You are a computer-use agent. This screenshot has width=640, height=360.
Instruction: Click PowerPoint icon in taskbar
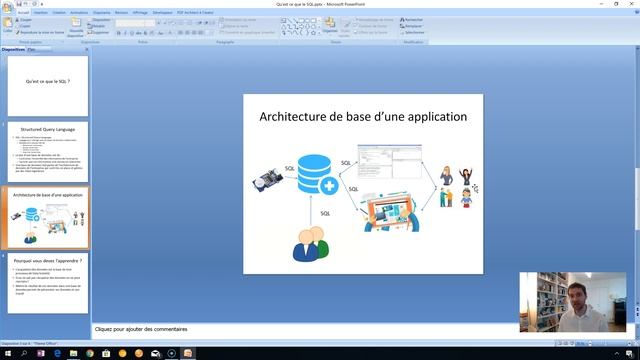tap(188, 353)
